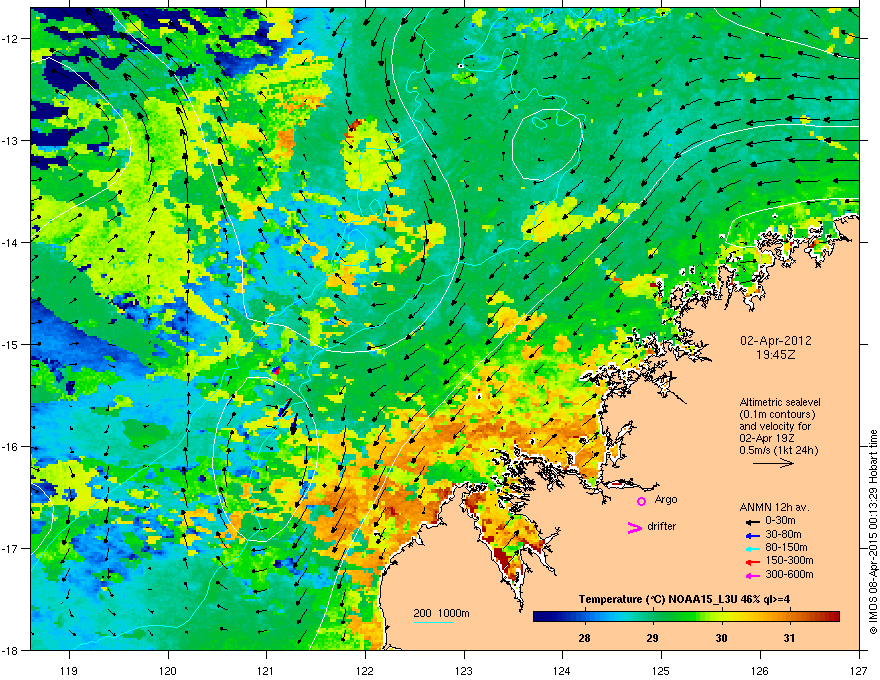Click the date label 02-Apr-2012
The width and height of the screenshot is (880, 680).
[x=776, y=341]
